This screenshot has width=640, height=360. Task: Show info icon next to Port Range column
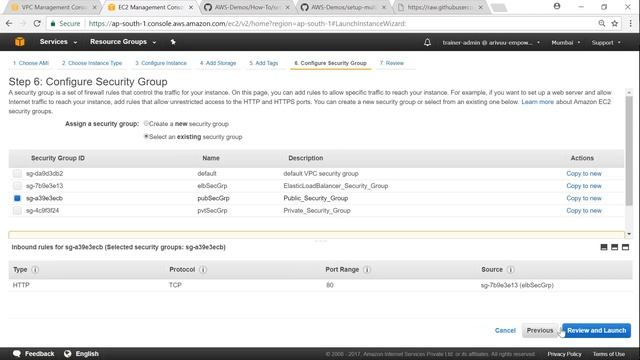coord(367,270)
